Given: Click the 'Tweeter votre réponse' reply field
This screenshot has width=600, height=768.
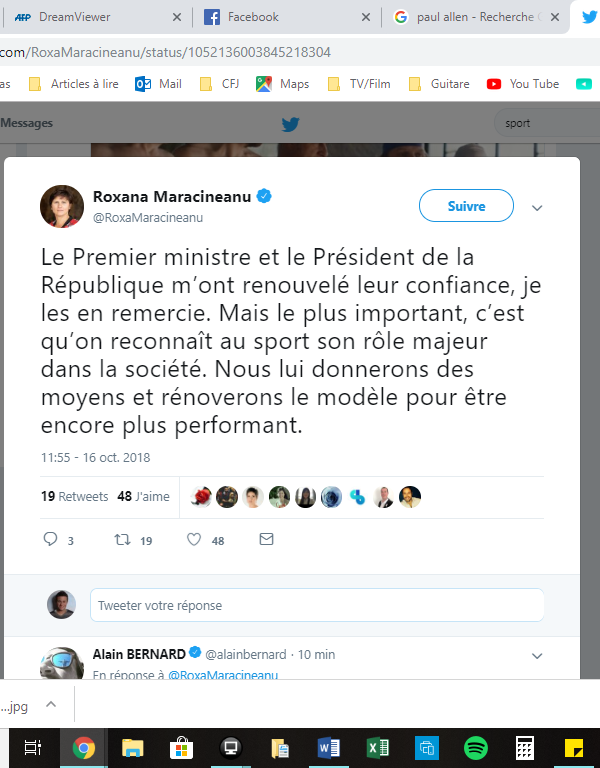Looking at the screenshot, I should (317, 605).
